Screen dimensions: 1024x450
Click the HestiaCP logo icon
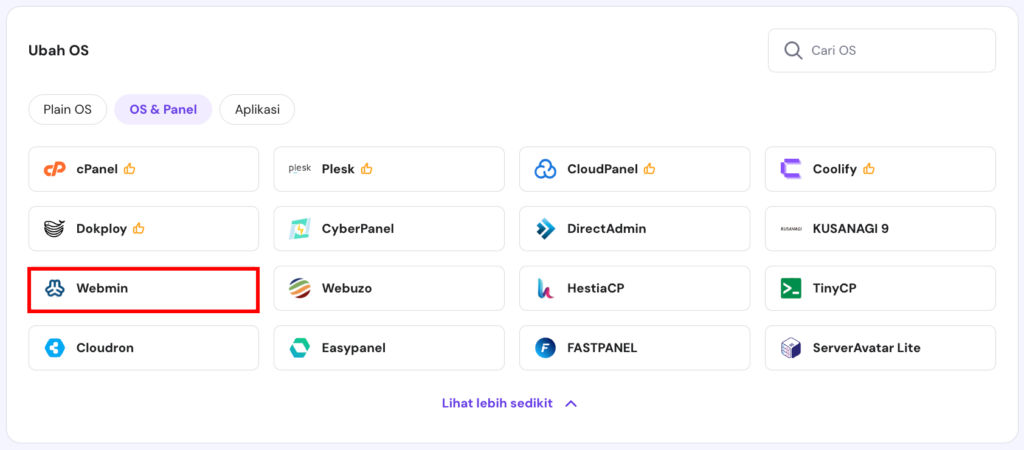(x=545, y=288)
